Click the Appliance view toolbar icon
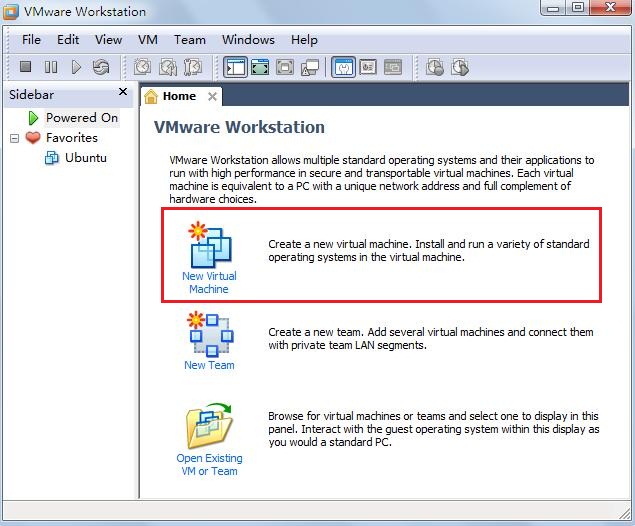This screenshot has width=635, height=526. (368, 67)
